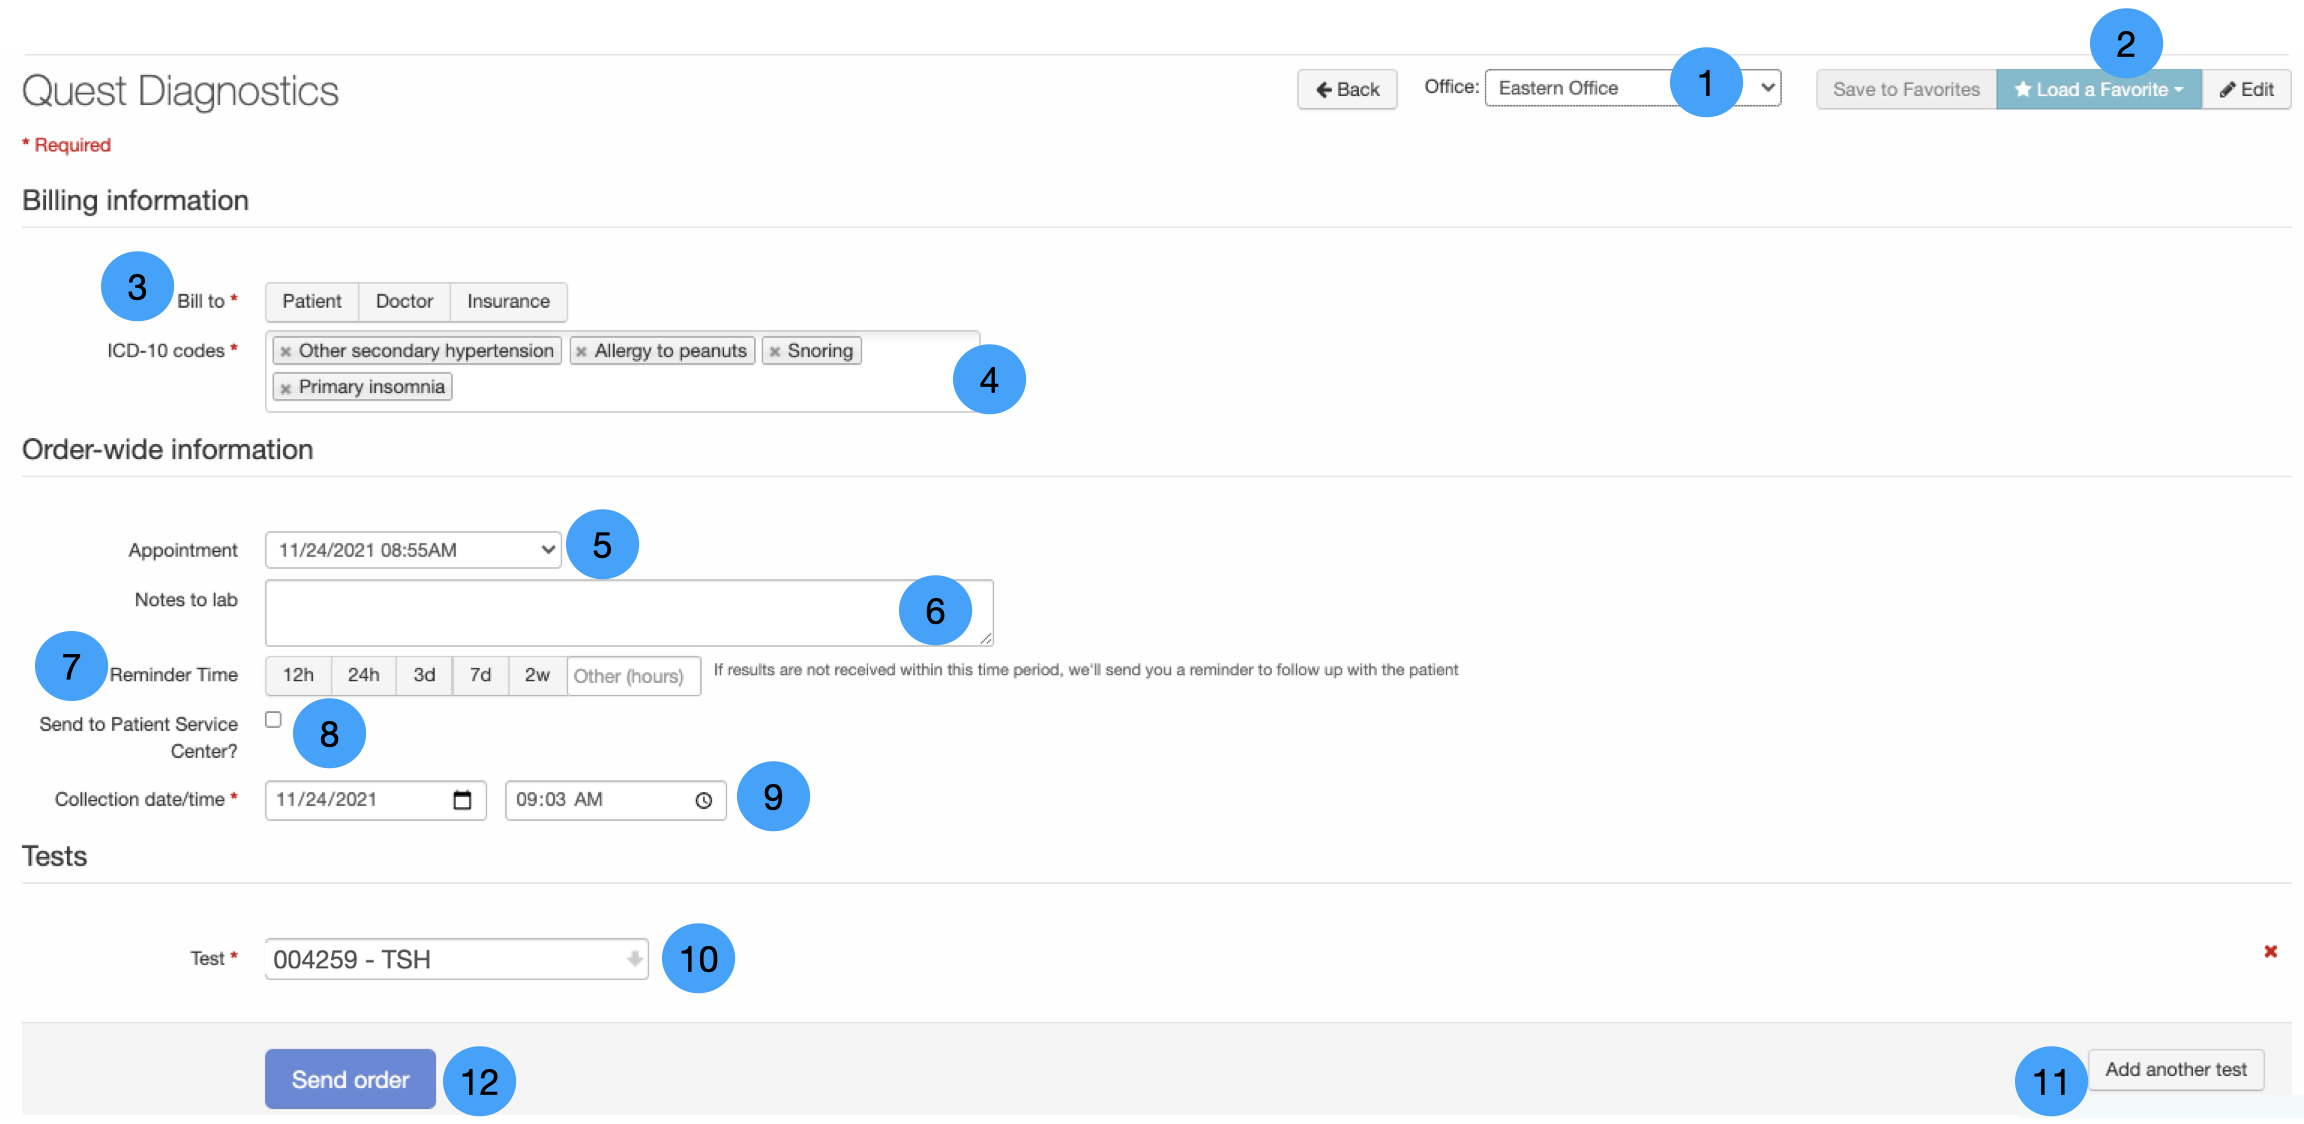Click the red Required note

click(x=66, y=145)
